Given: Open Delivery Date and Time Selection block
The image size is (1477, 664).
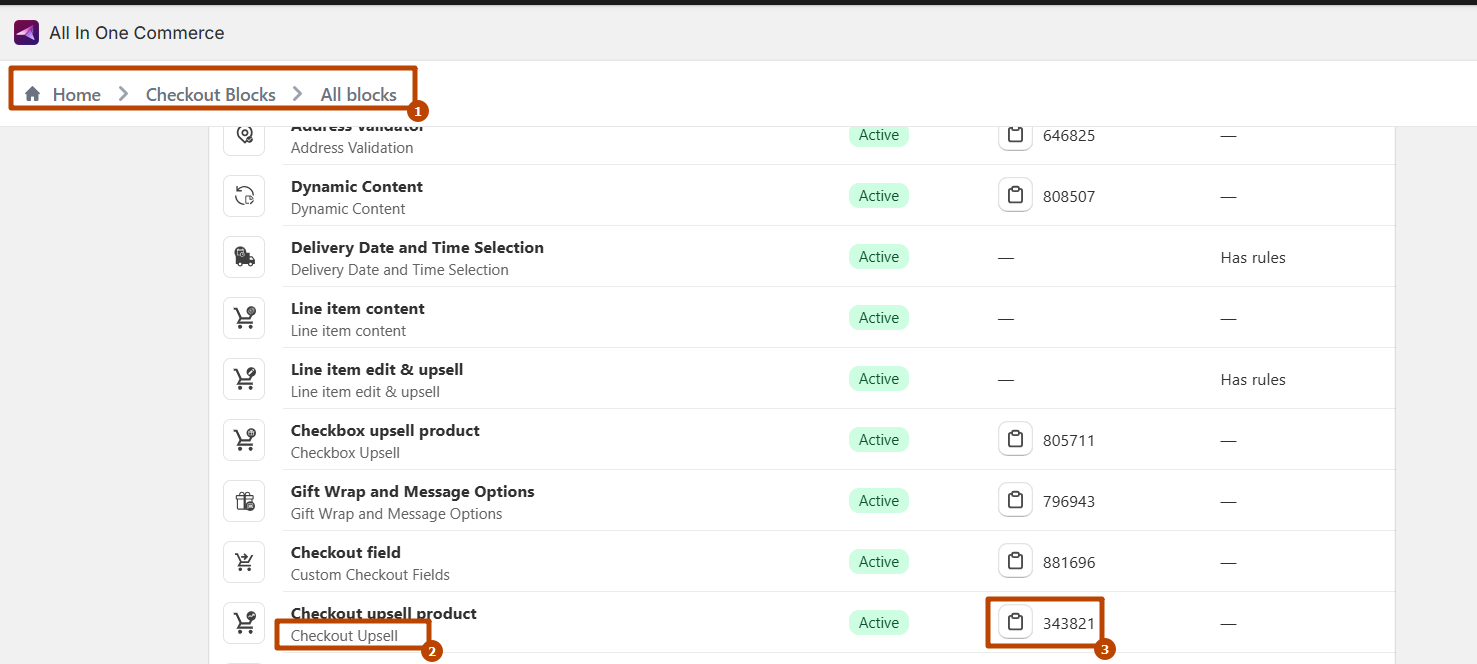Looking at the screenshot, I should pyautogui.click(x=417, y=248).
